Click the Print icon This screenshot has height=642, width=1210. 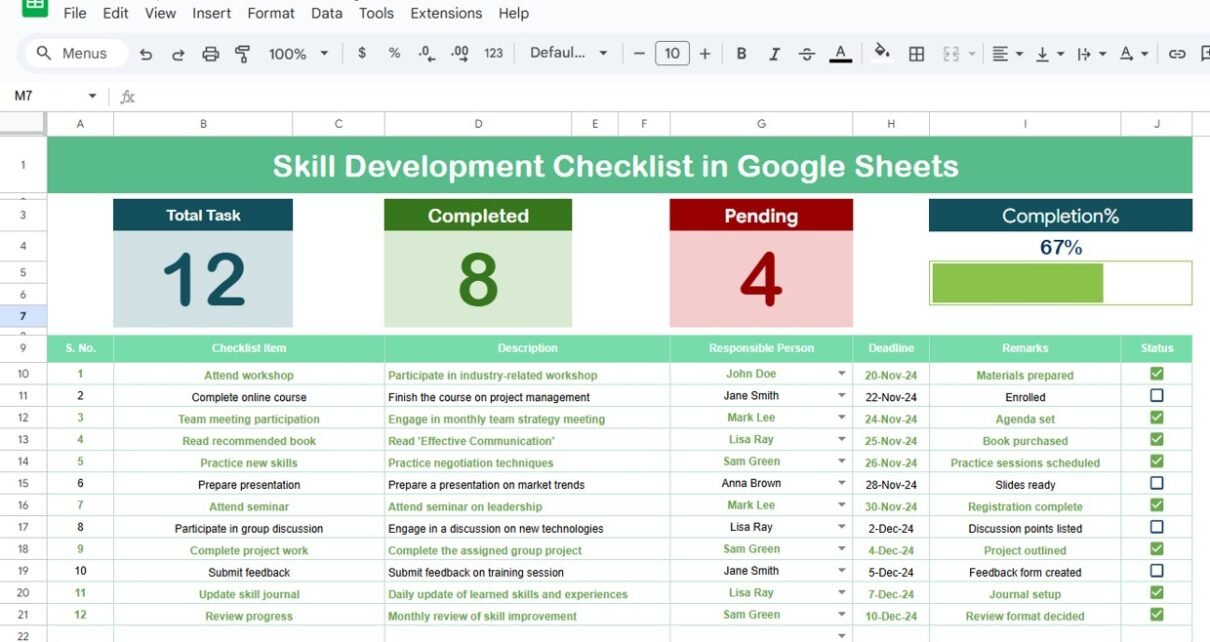(210, 54)
